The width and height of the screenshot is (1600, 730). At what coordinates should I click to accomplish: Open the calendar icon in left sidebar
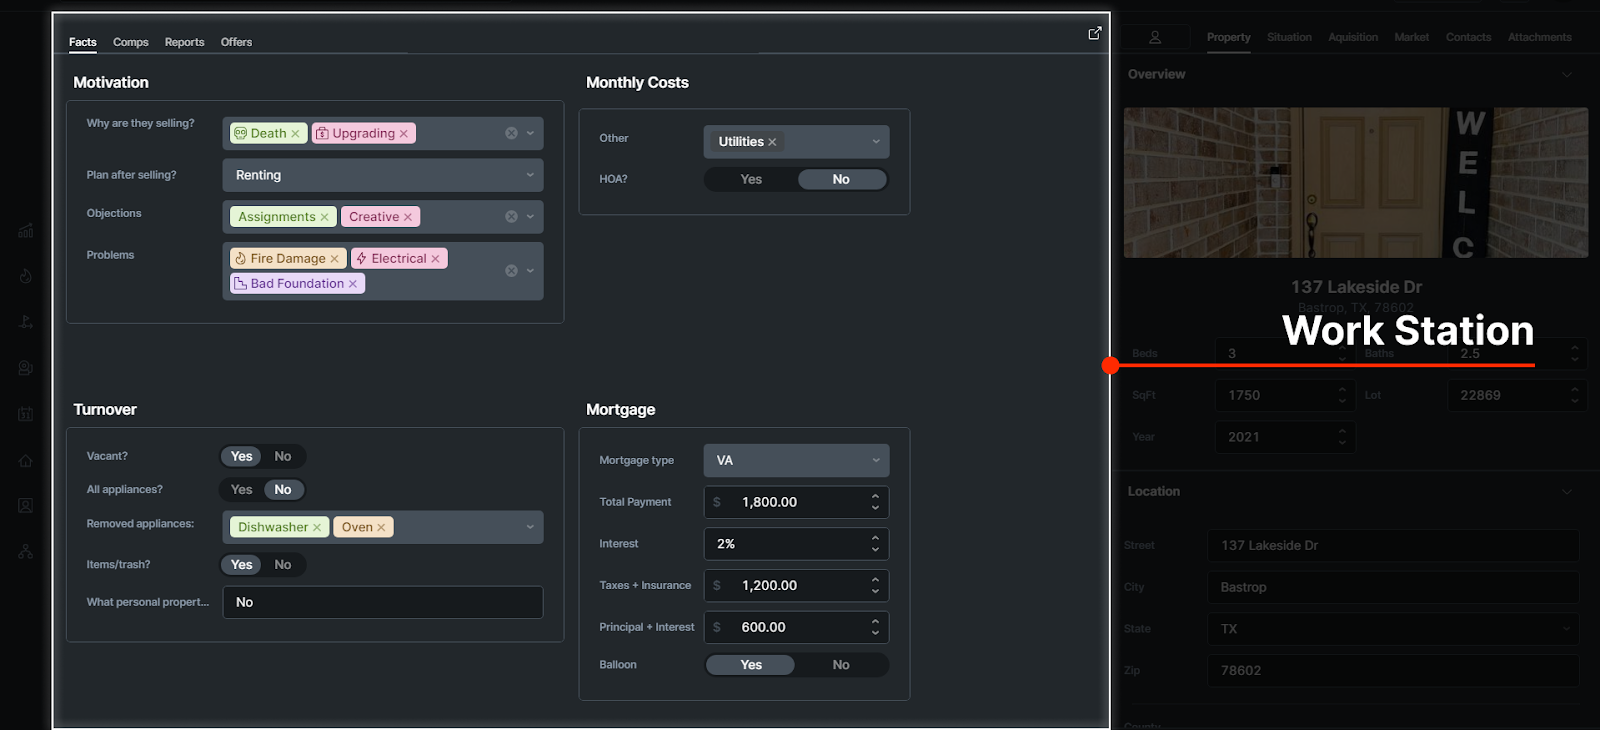[26, 414]
